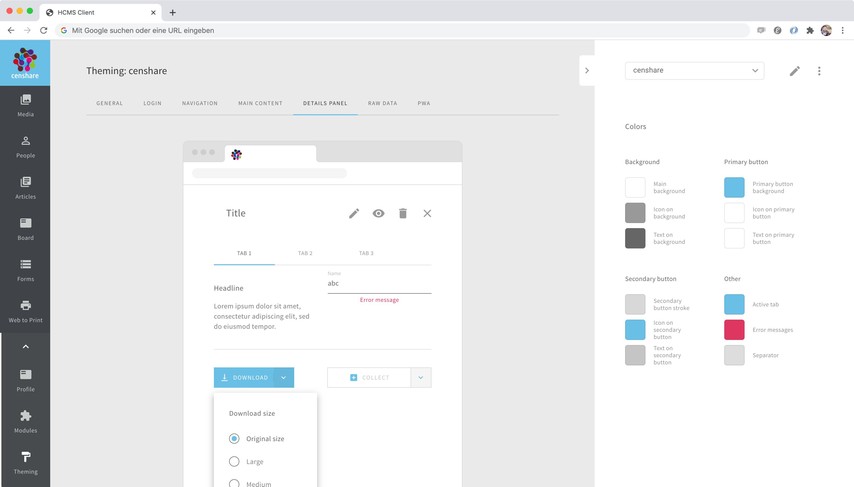Close the details preview with X icon
Viewport: 854px width, 487px height.
pos(428,214)
